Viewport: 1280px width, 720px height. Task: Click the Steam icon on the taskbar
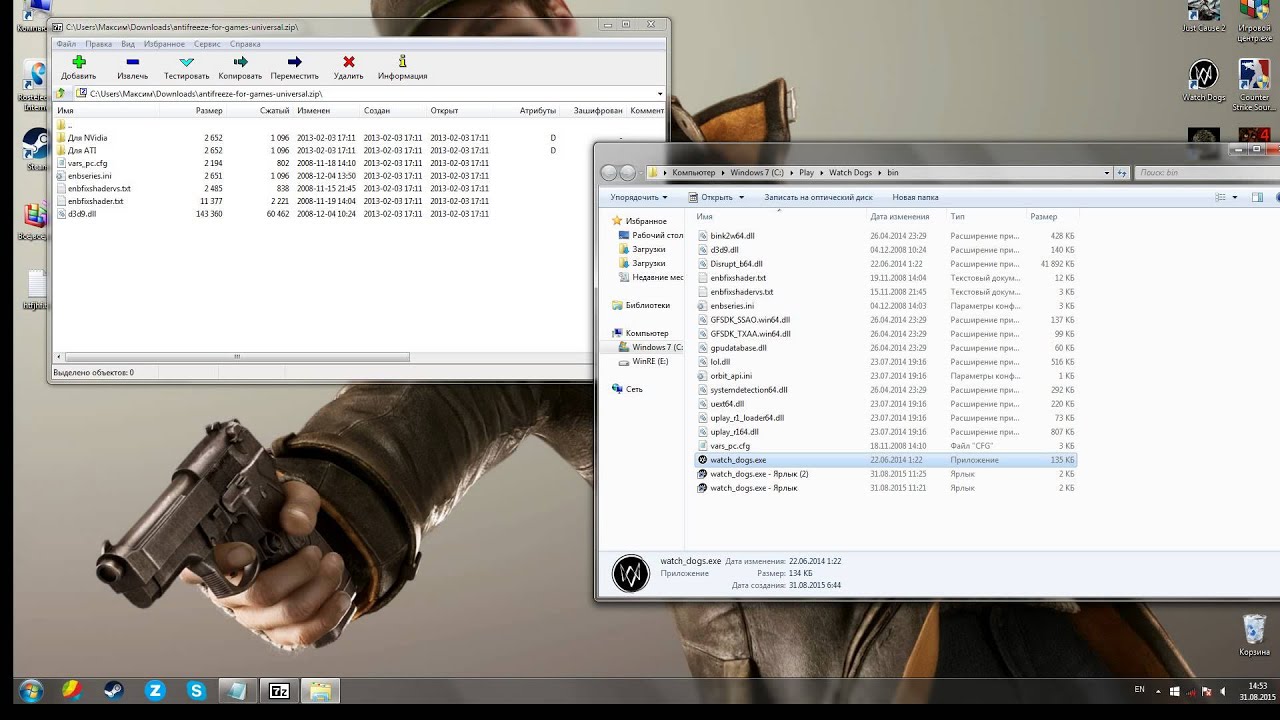(114, 690)
